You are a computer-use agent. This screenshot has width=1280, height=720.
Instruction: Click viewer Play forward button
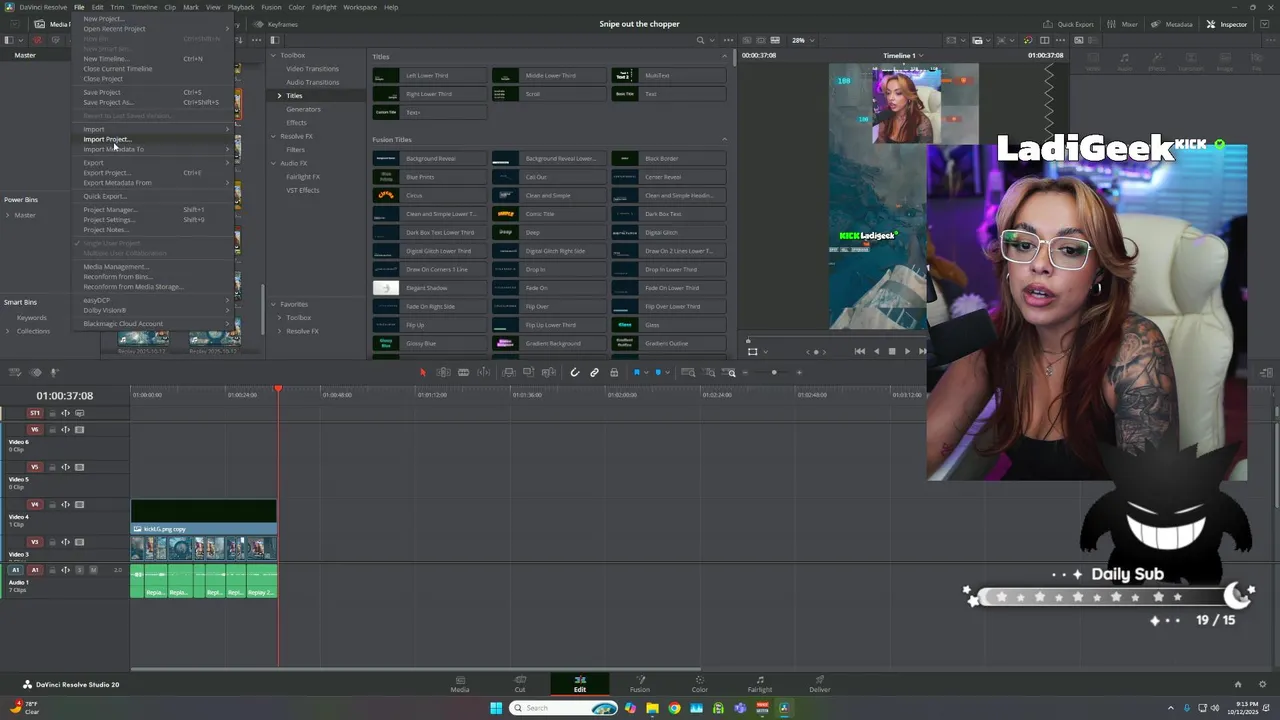pos(907,351)
